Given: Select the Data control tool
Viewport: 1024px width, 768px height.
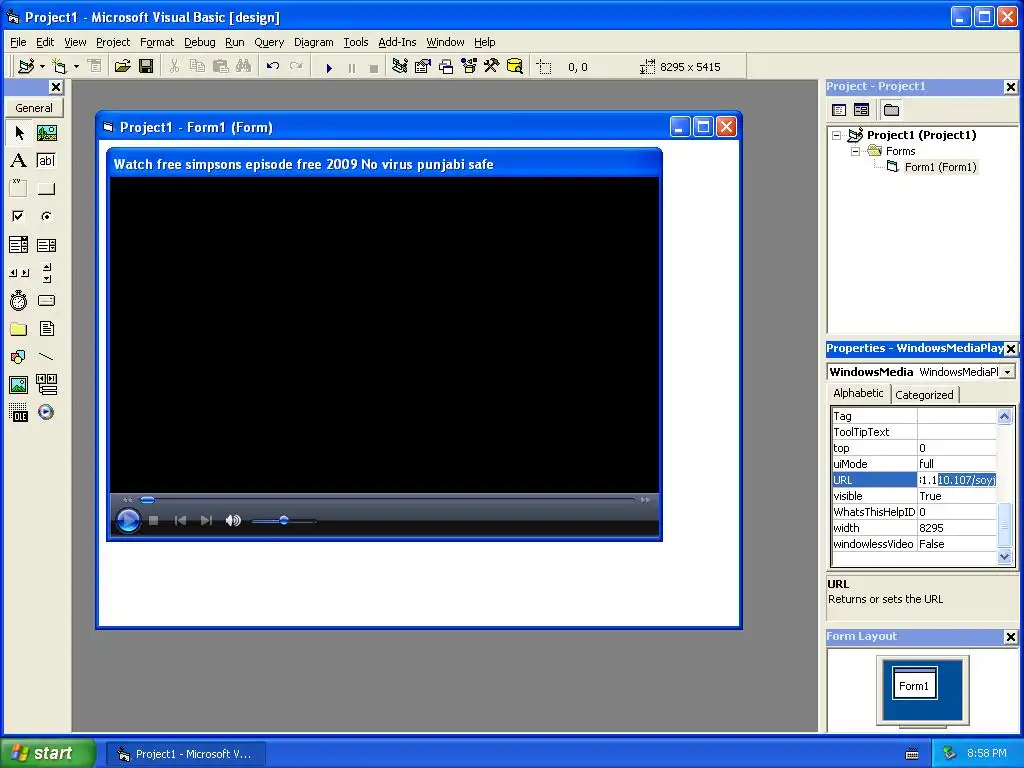Looking at the screenshot, I should pyautogui.click(x=46, y=385).
